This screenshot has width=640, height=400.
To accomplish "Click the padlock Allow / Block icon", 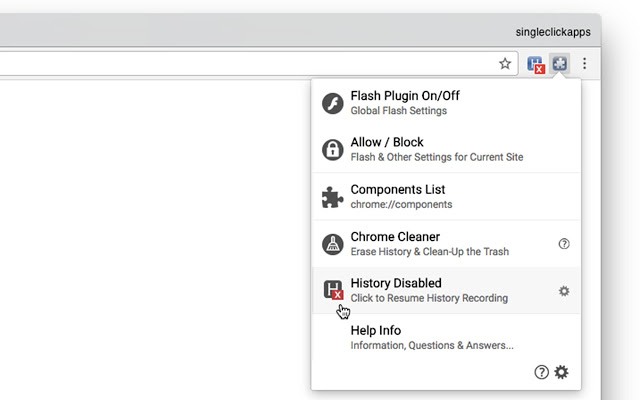I will [333, 150].
